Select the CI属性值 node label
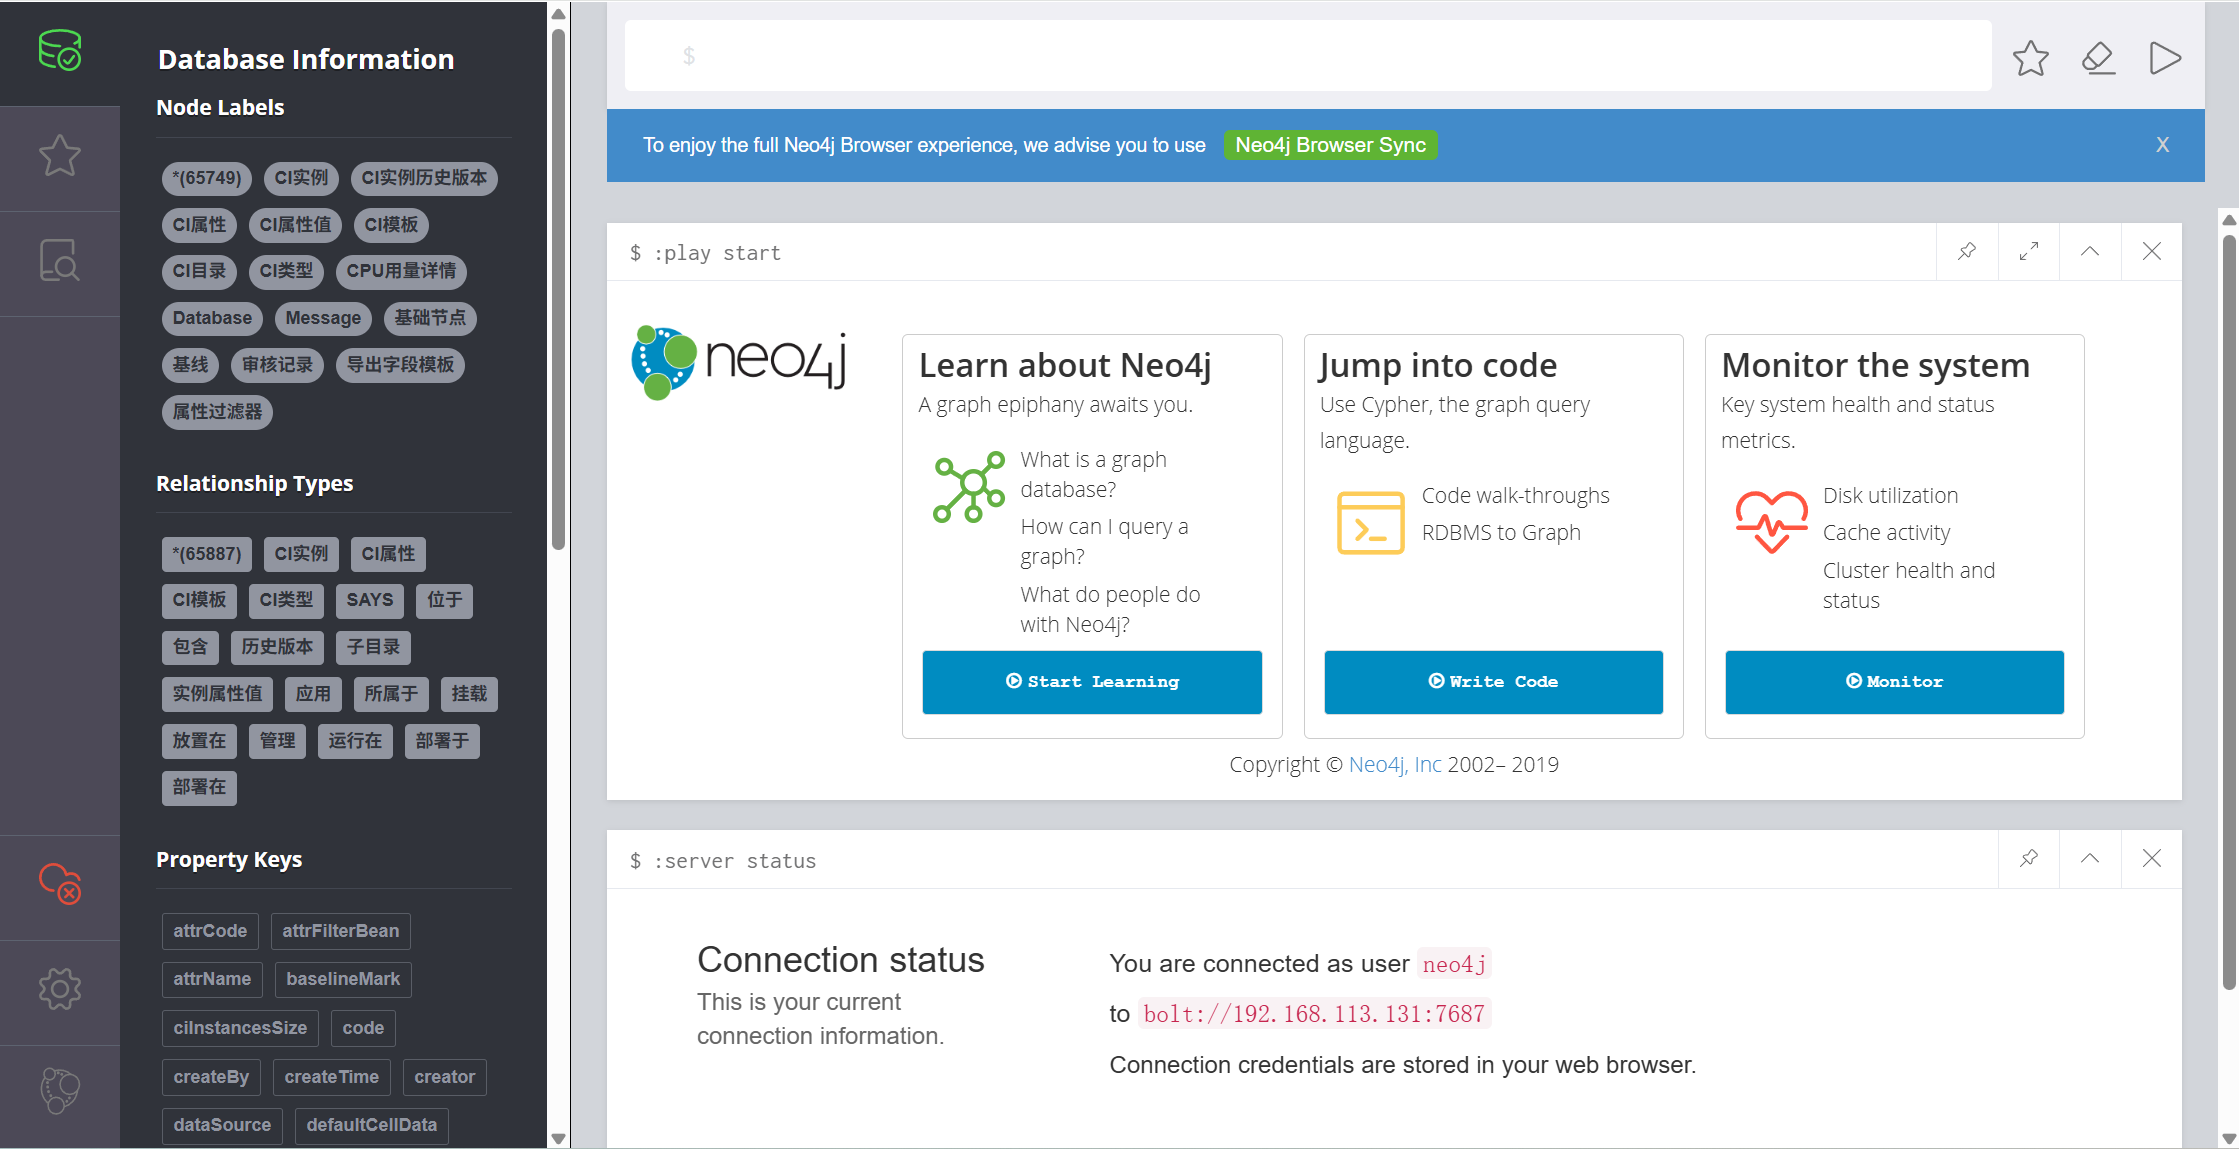This screenshot has height=1149, width=2239. point(295,225)
